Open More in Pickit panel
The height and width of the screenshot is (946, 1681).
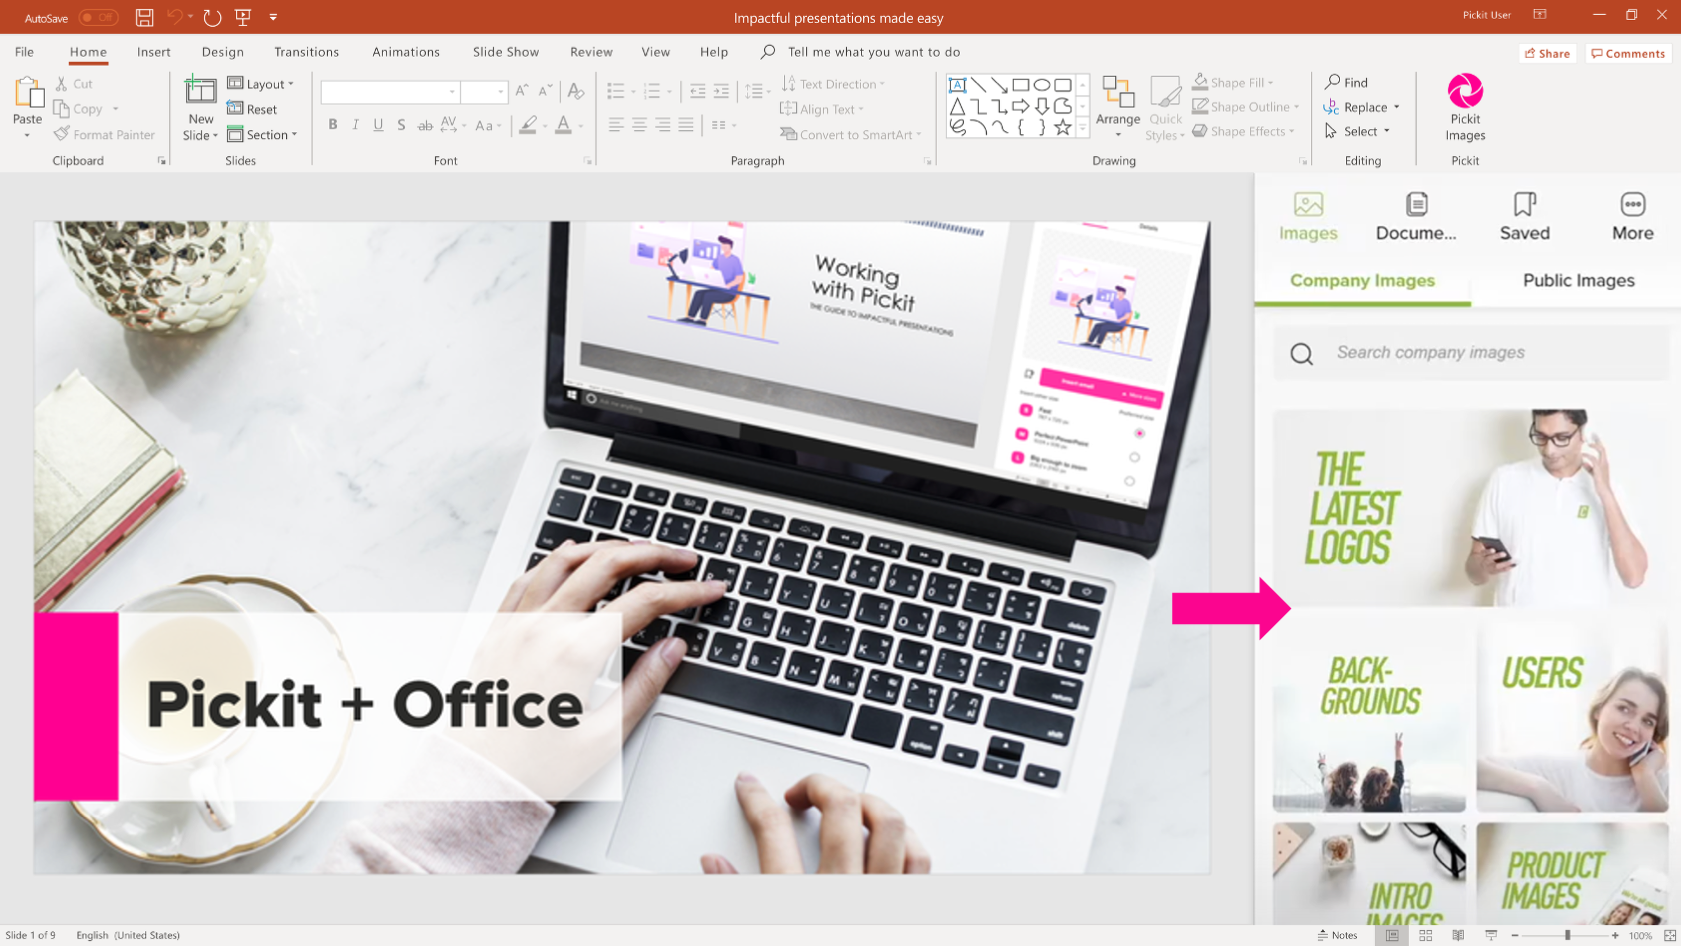point(1632,216)
